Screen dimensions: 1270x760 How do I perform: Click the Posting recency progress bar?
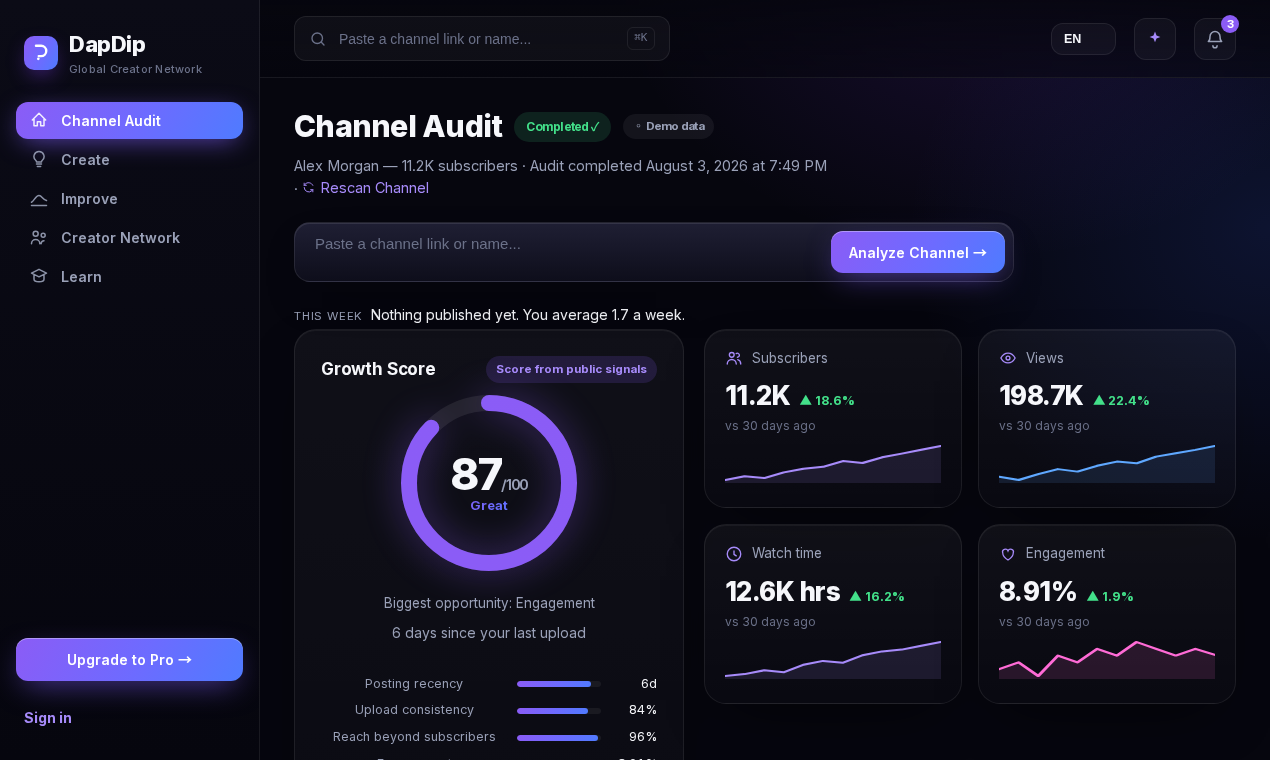pyautogui.click(x=559, y=684)
